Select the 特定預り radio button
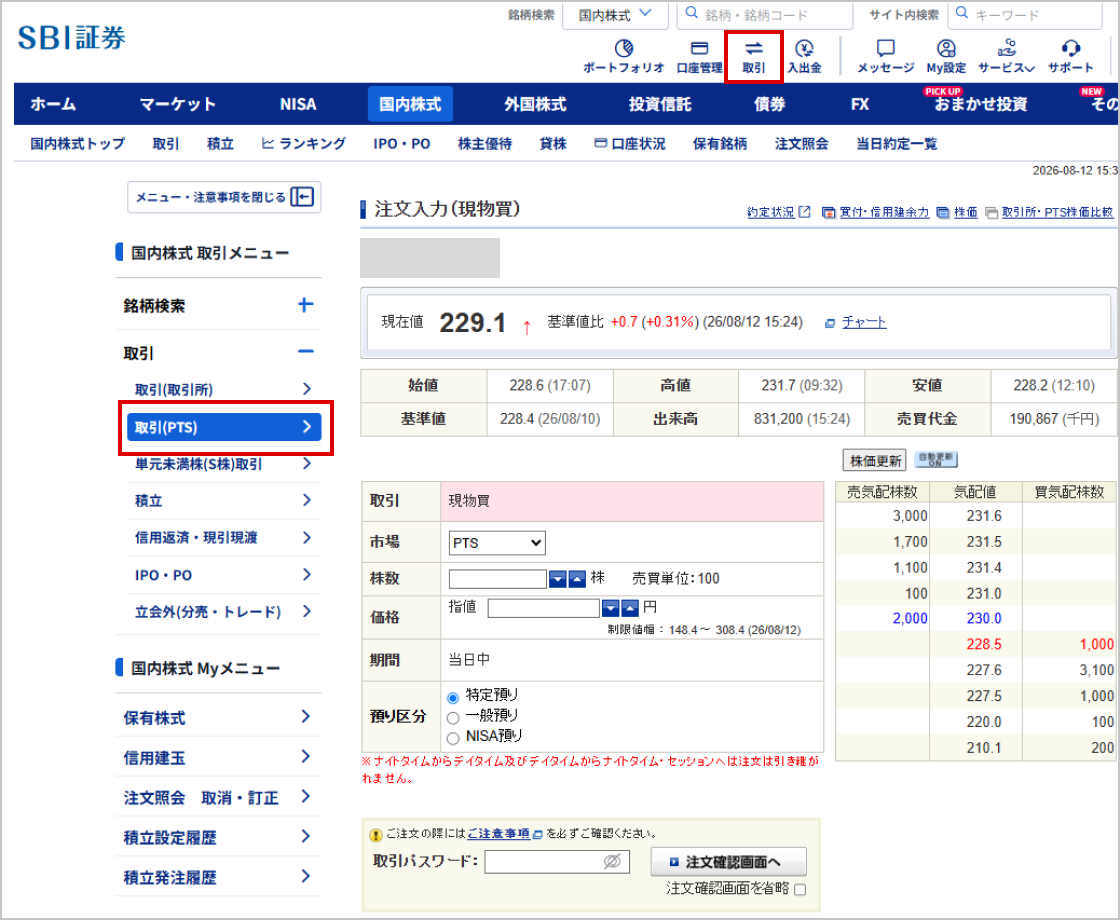1120x920 pixels. (453, 697)
